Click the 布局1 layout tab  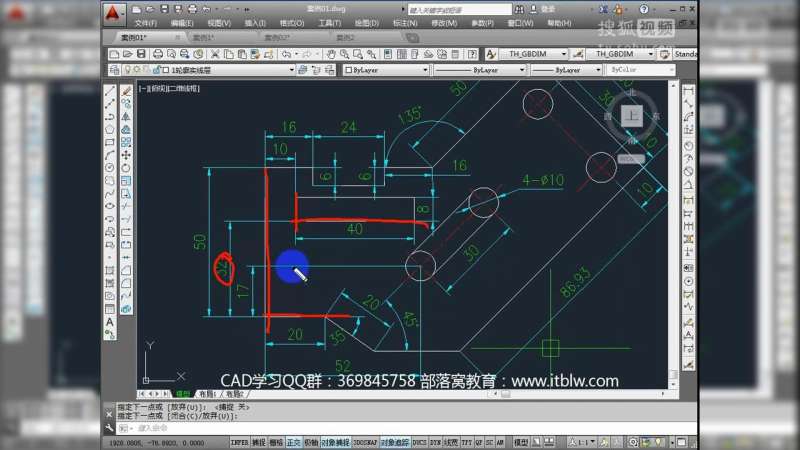click(x=209, y=395)
